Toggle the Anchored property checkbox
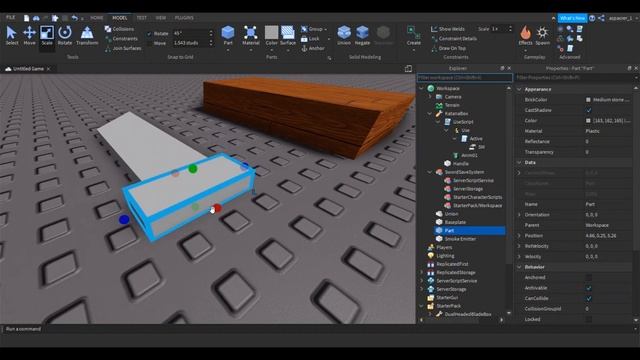Screen dimensions: 640x360 [589, 278]
